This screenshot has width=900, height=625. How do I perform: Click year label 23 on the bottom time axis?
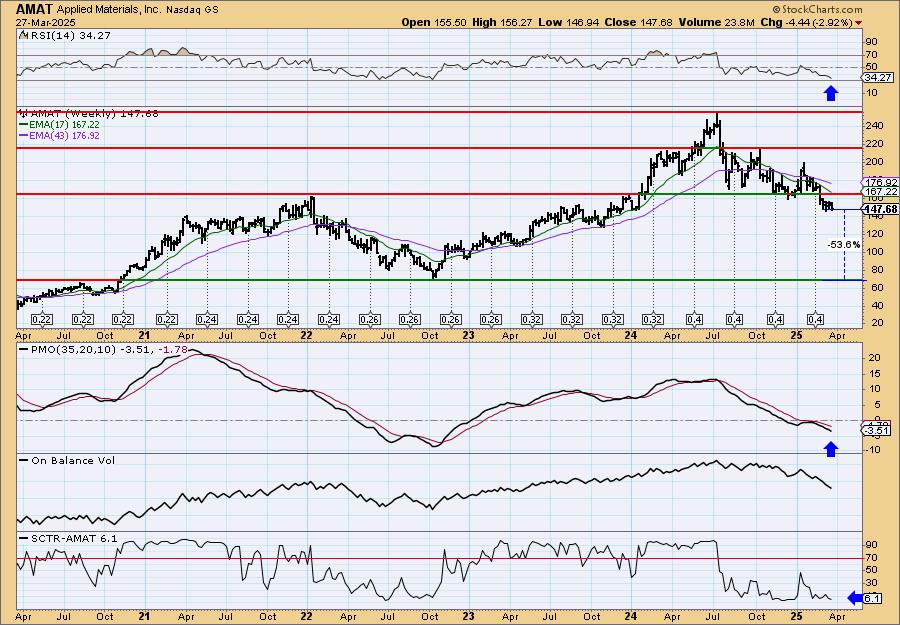coord(468,617)
